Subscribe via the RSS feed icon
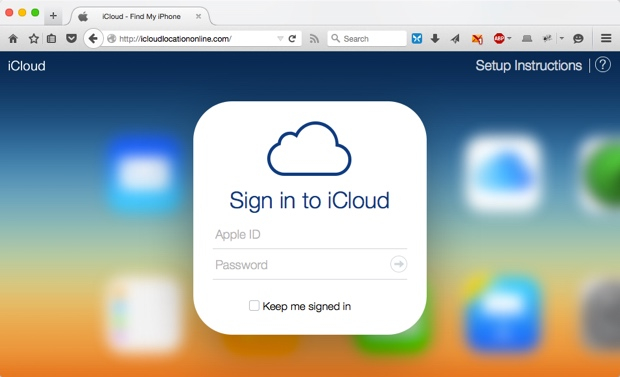The image size is (620, 377). point(314,39)
